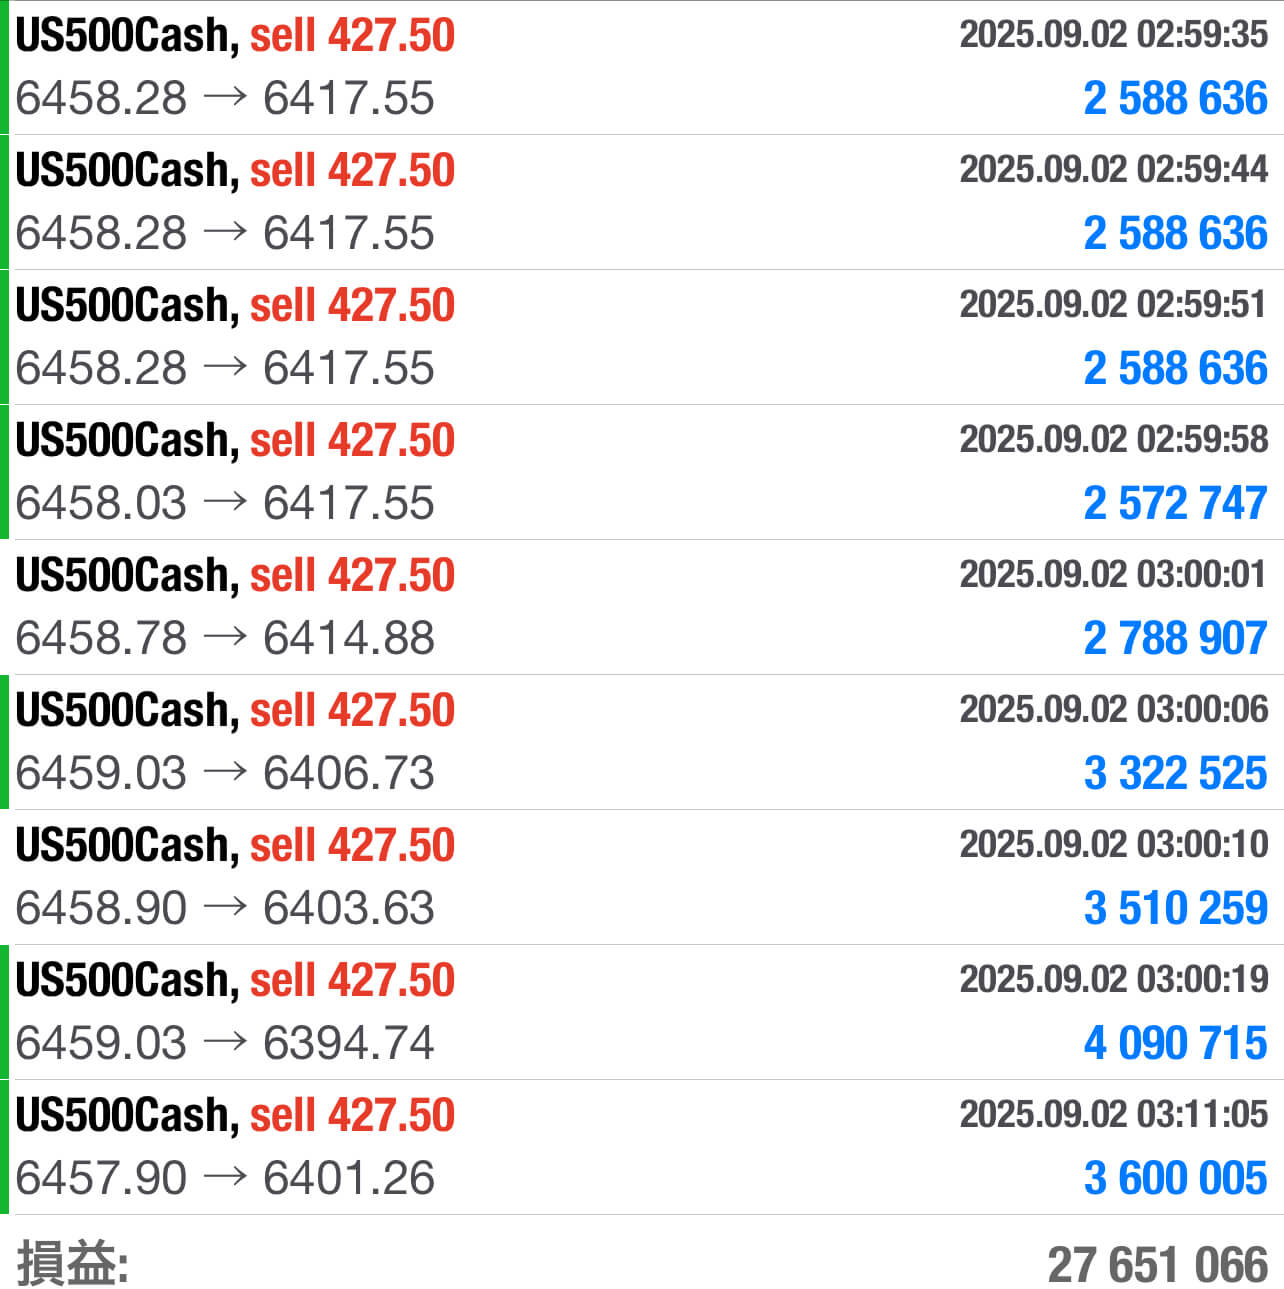The height and width of the screenshot is (1289, 1284).
Task: Tap price range 6459.03 → 6394.74
Action: tap(225, 1043)
